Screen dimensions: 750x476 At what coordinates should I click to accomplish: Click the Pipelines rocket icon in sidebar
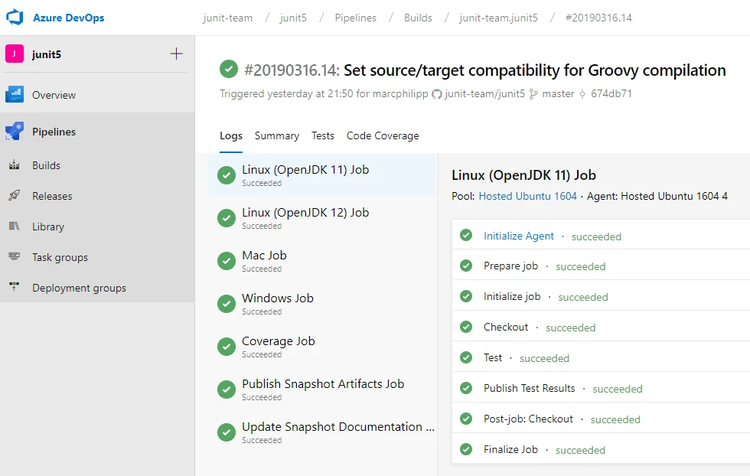tap(15, 132)
